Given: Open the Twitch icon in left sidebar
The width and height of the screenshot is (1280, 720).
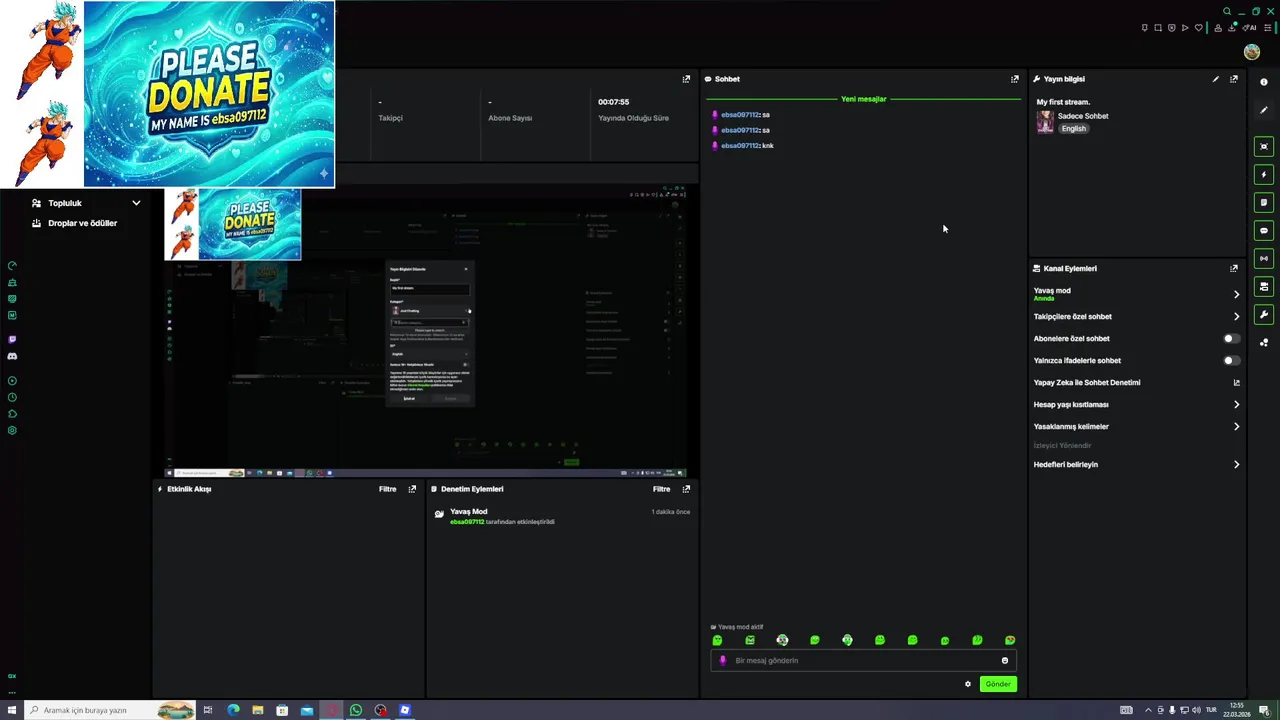Looking at the screenshot, I should 12,340.
